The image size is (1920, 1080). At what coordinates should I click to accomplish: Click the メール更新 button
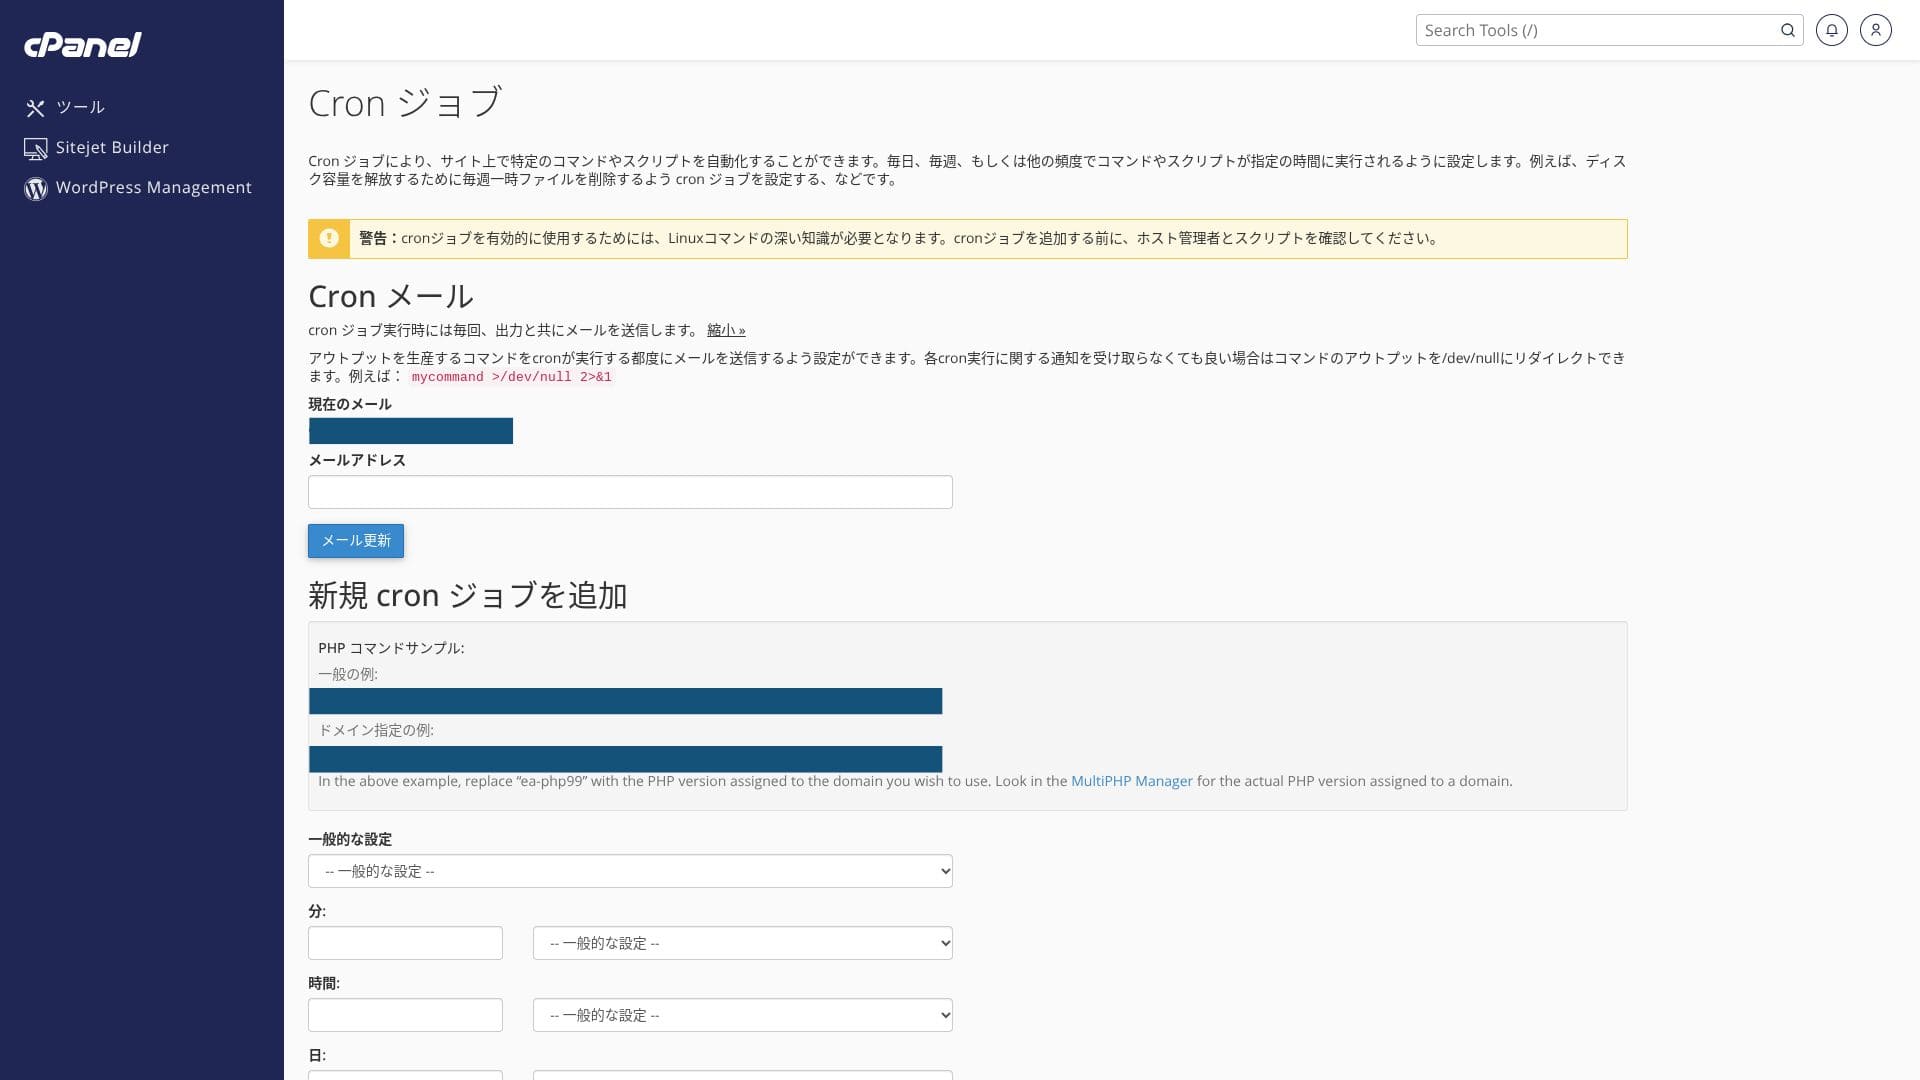pos(356,541)
